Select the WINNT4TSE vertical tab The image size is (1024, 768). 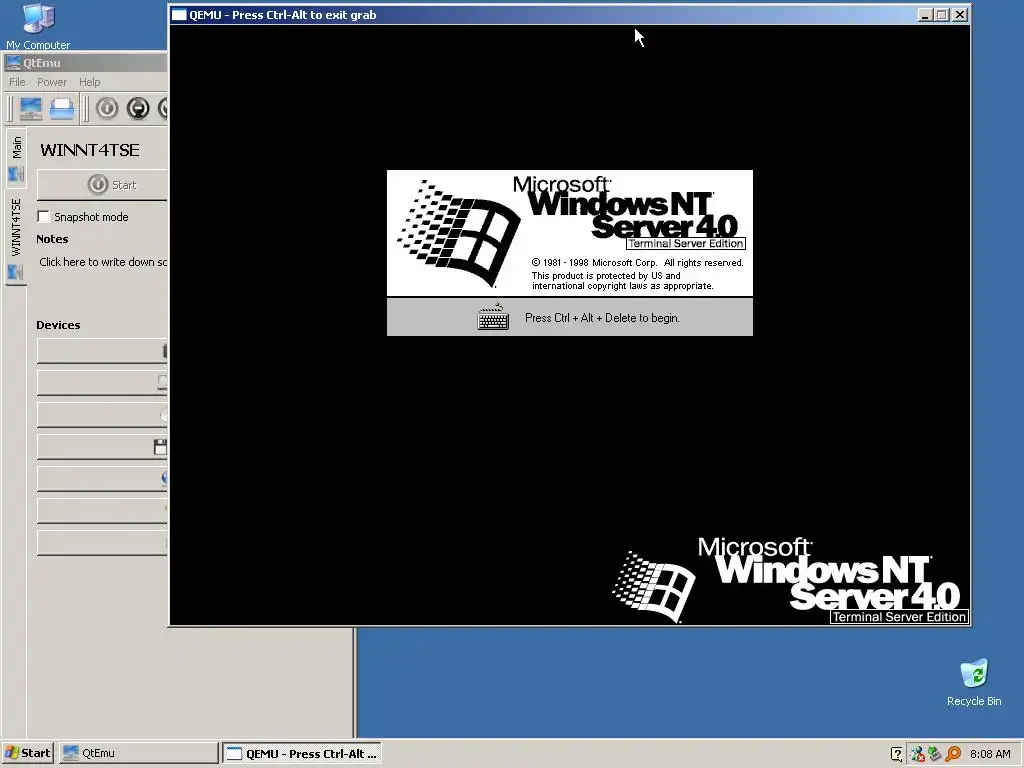pos(16,238)
